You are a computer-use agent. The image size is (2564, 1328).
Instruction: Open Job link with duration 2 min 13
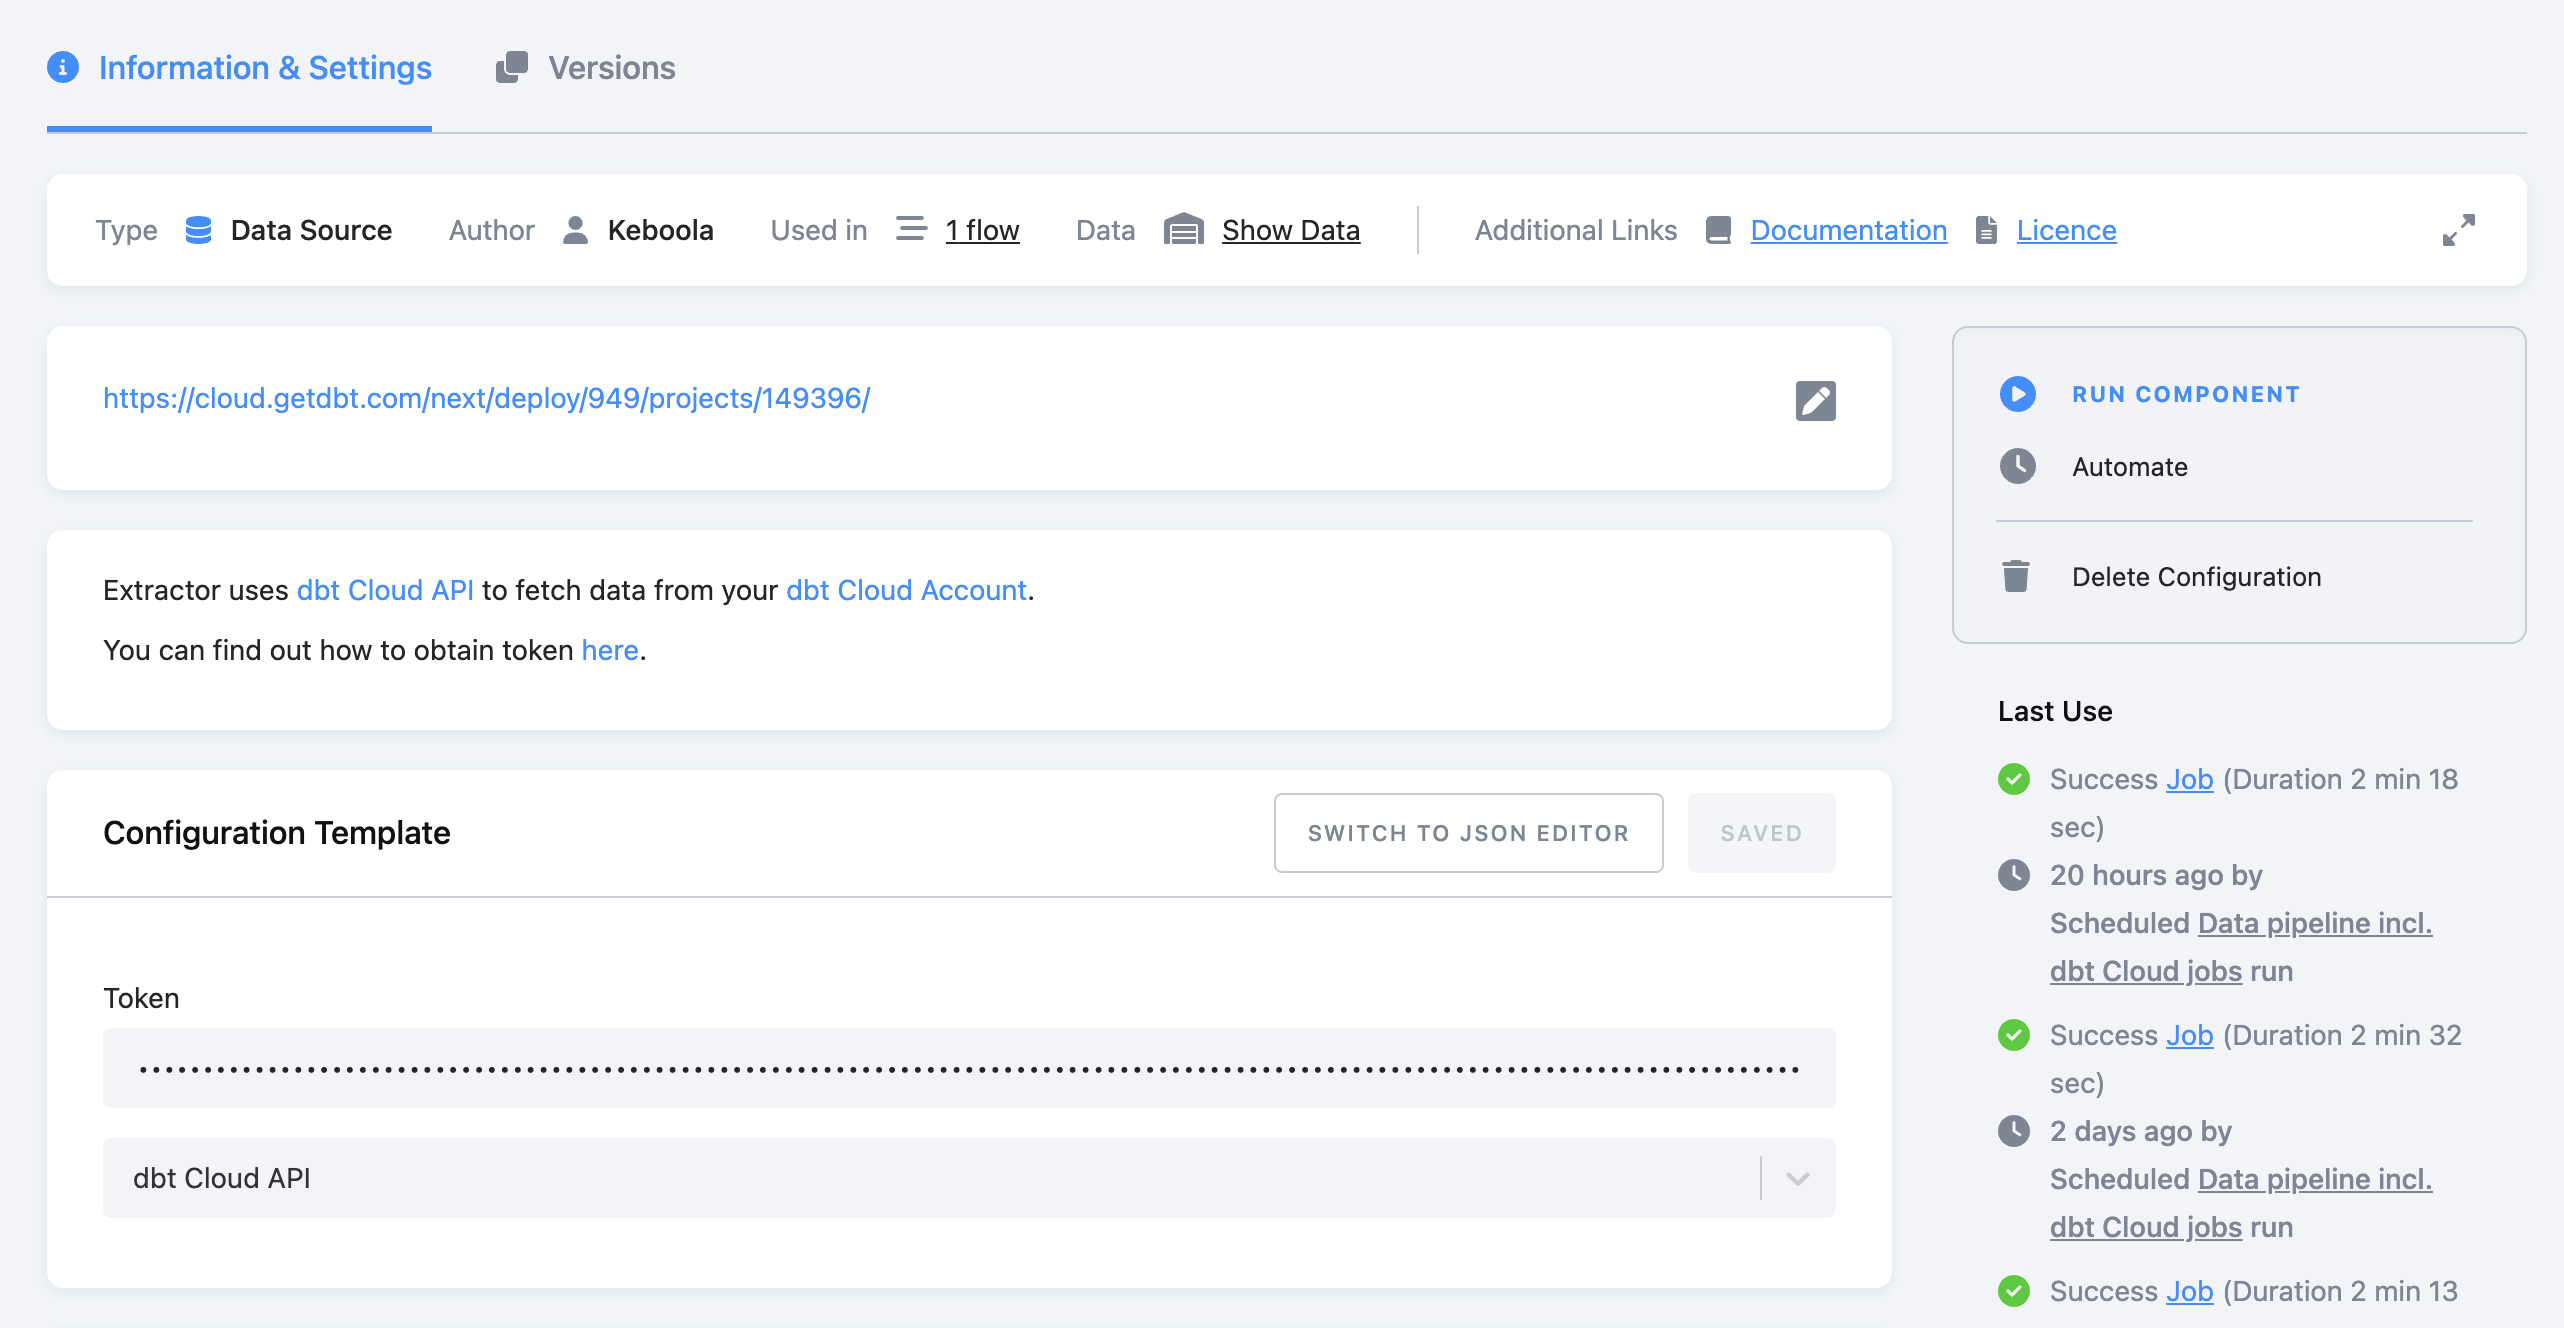(2189, 1291)
